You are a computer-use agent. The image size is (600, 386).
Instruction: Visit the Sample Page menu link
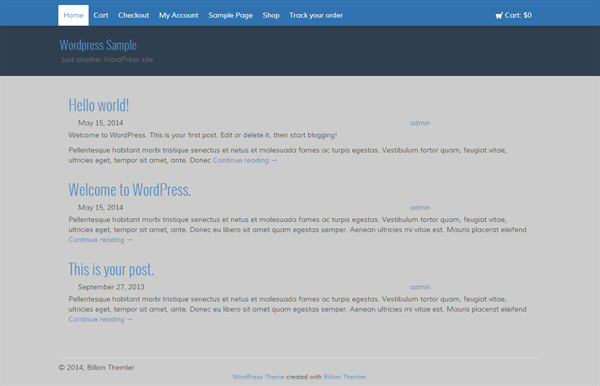coord(230,15)
